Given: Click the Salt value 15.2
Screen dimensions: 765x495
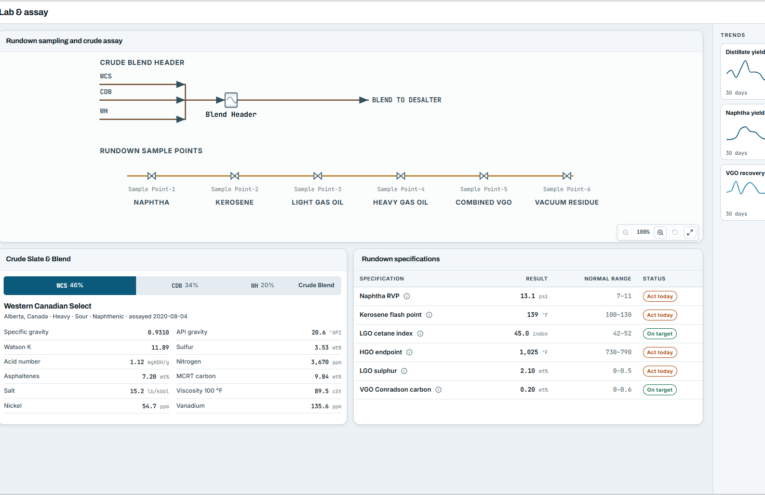Looking at the screenshot, I should 137,391.
